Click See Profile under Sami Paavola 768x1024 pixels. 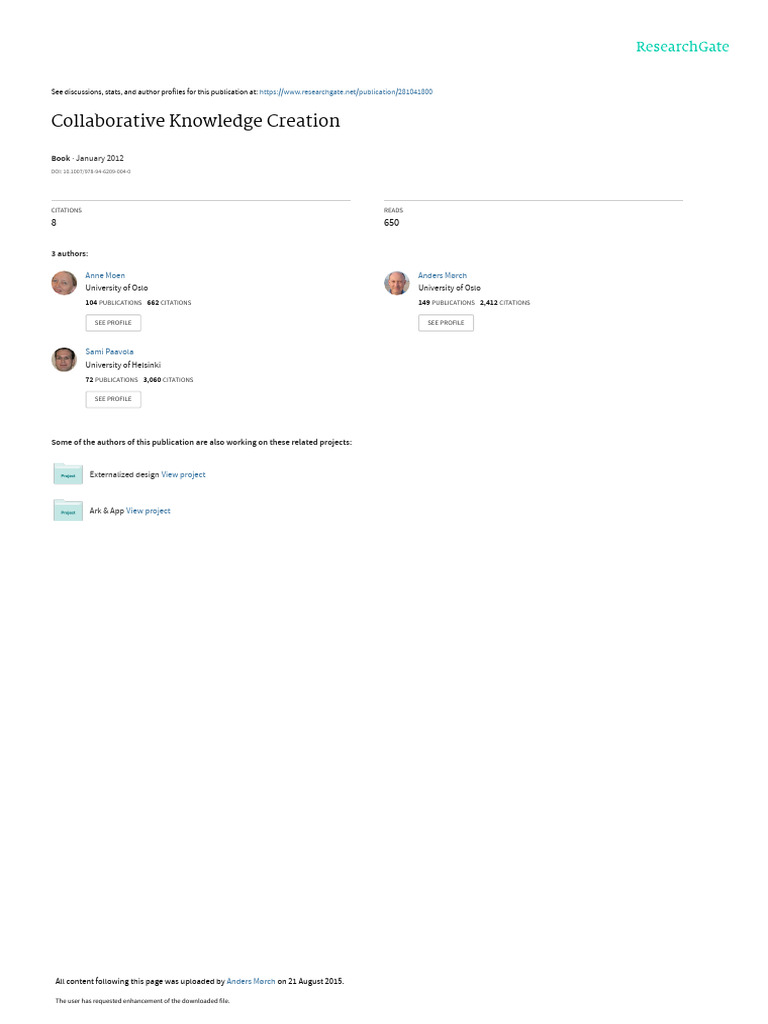click(113, 399)
